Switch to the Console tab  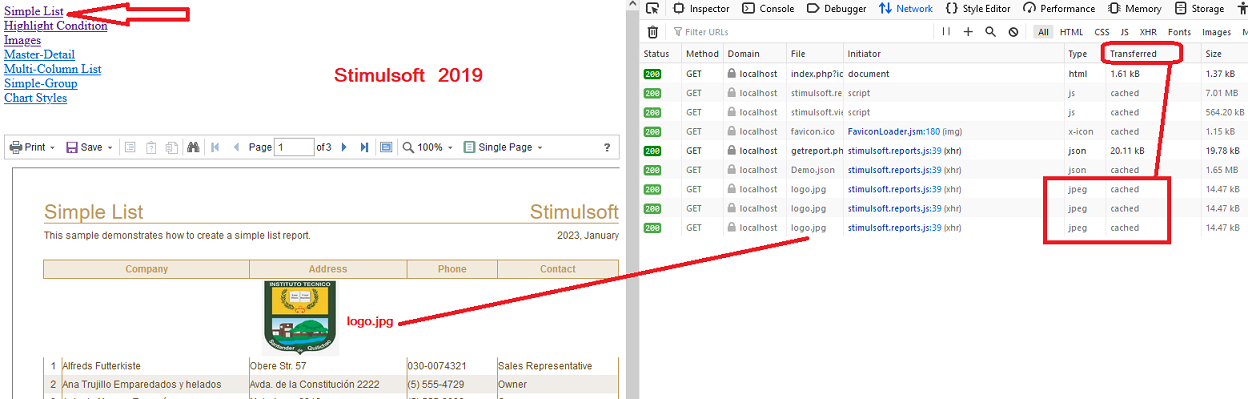coord(768,8)
